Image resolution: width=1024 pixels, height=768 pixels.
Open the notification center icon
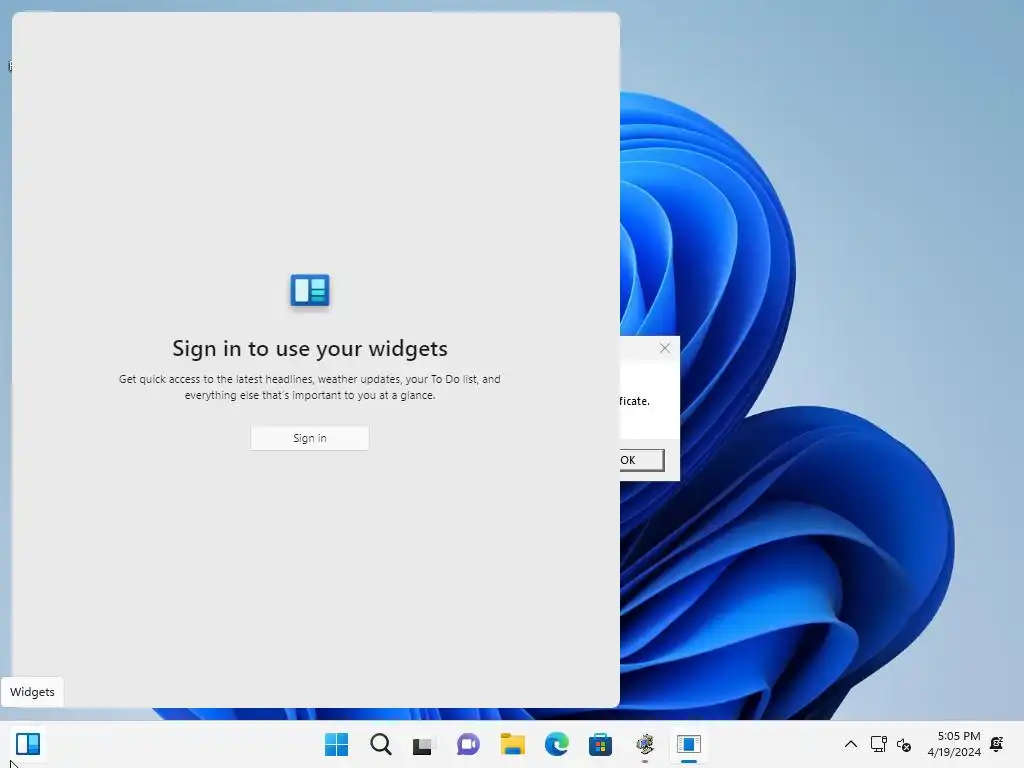(997, 743)
